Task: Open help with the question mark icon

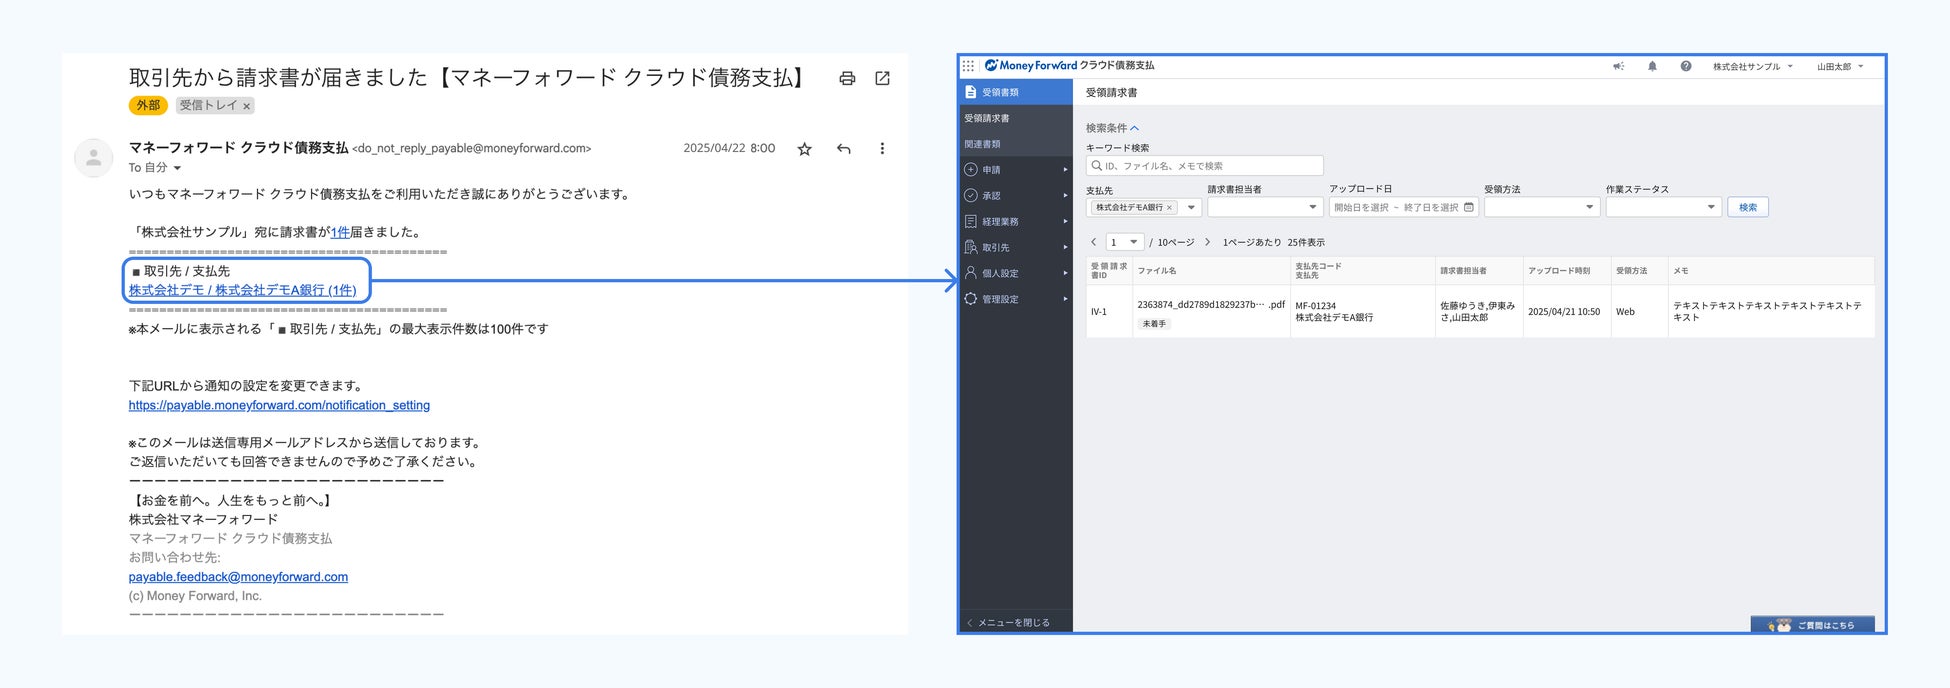Action: tap(1686, 66)
